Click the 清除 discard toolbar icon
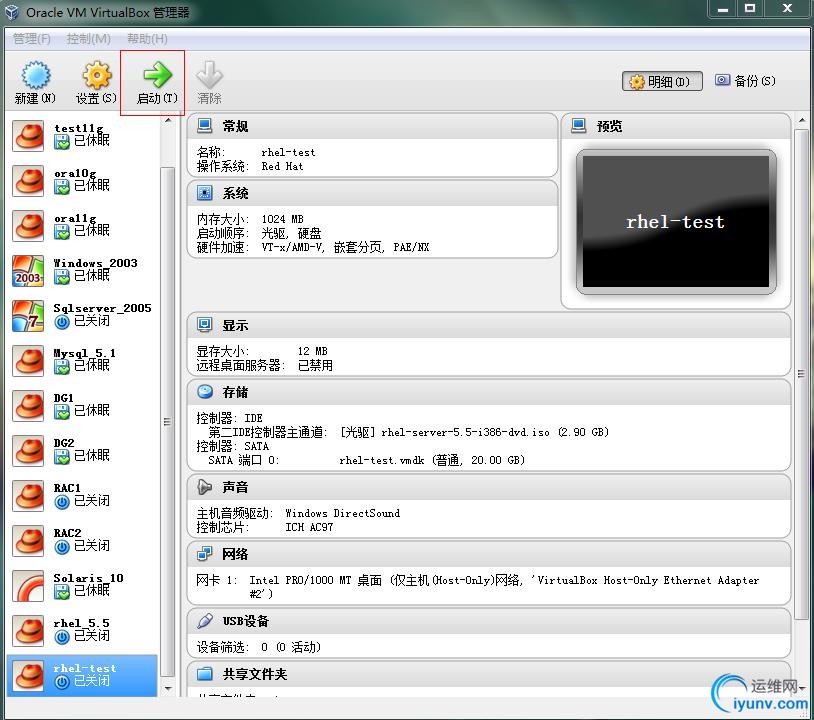This screenshot has height=720, width=814. pyautogui.click(x=209, y=75)
